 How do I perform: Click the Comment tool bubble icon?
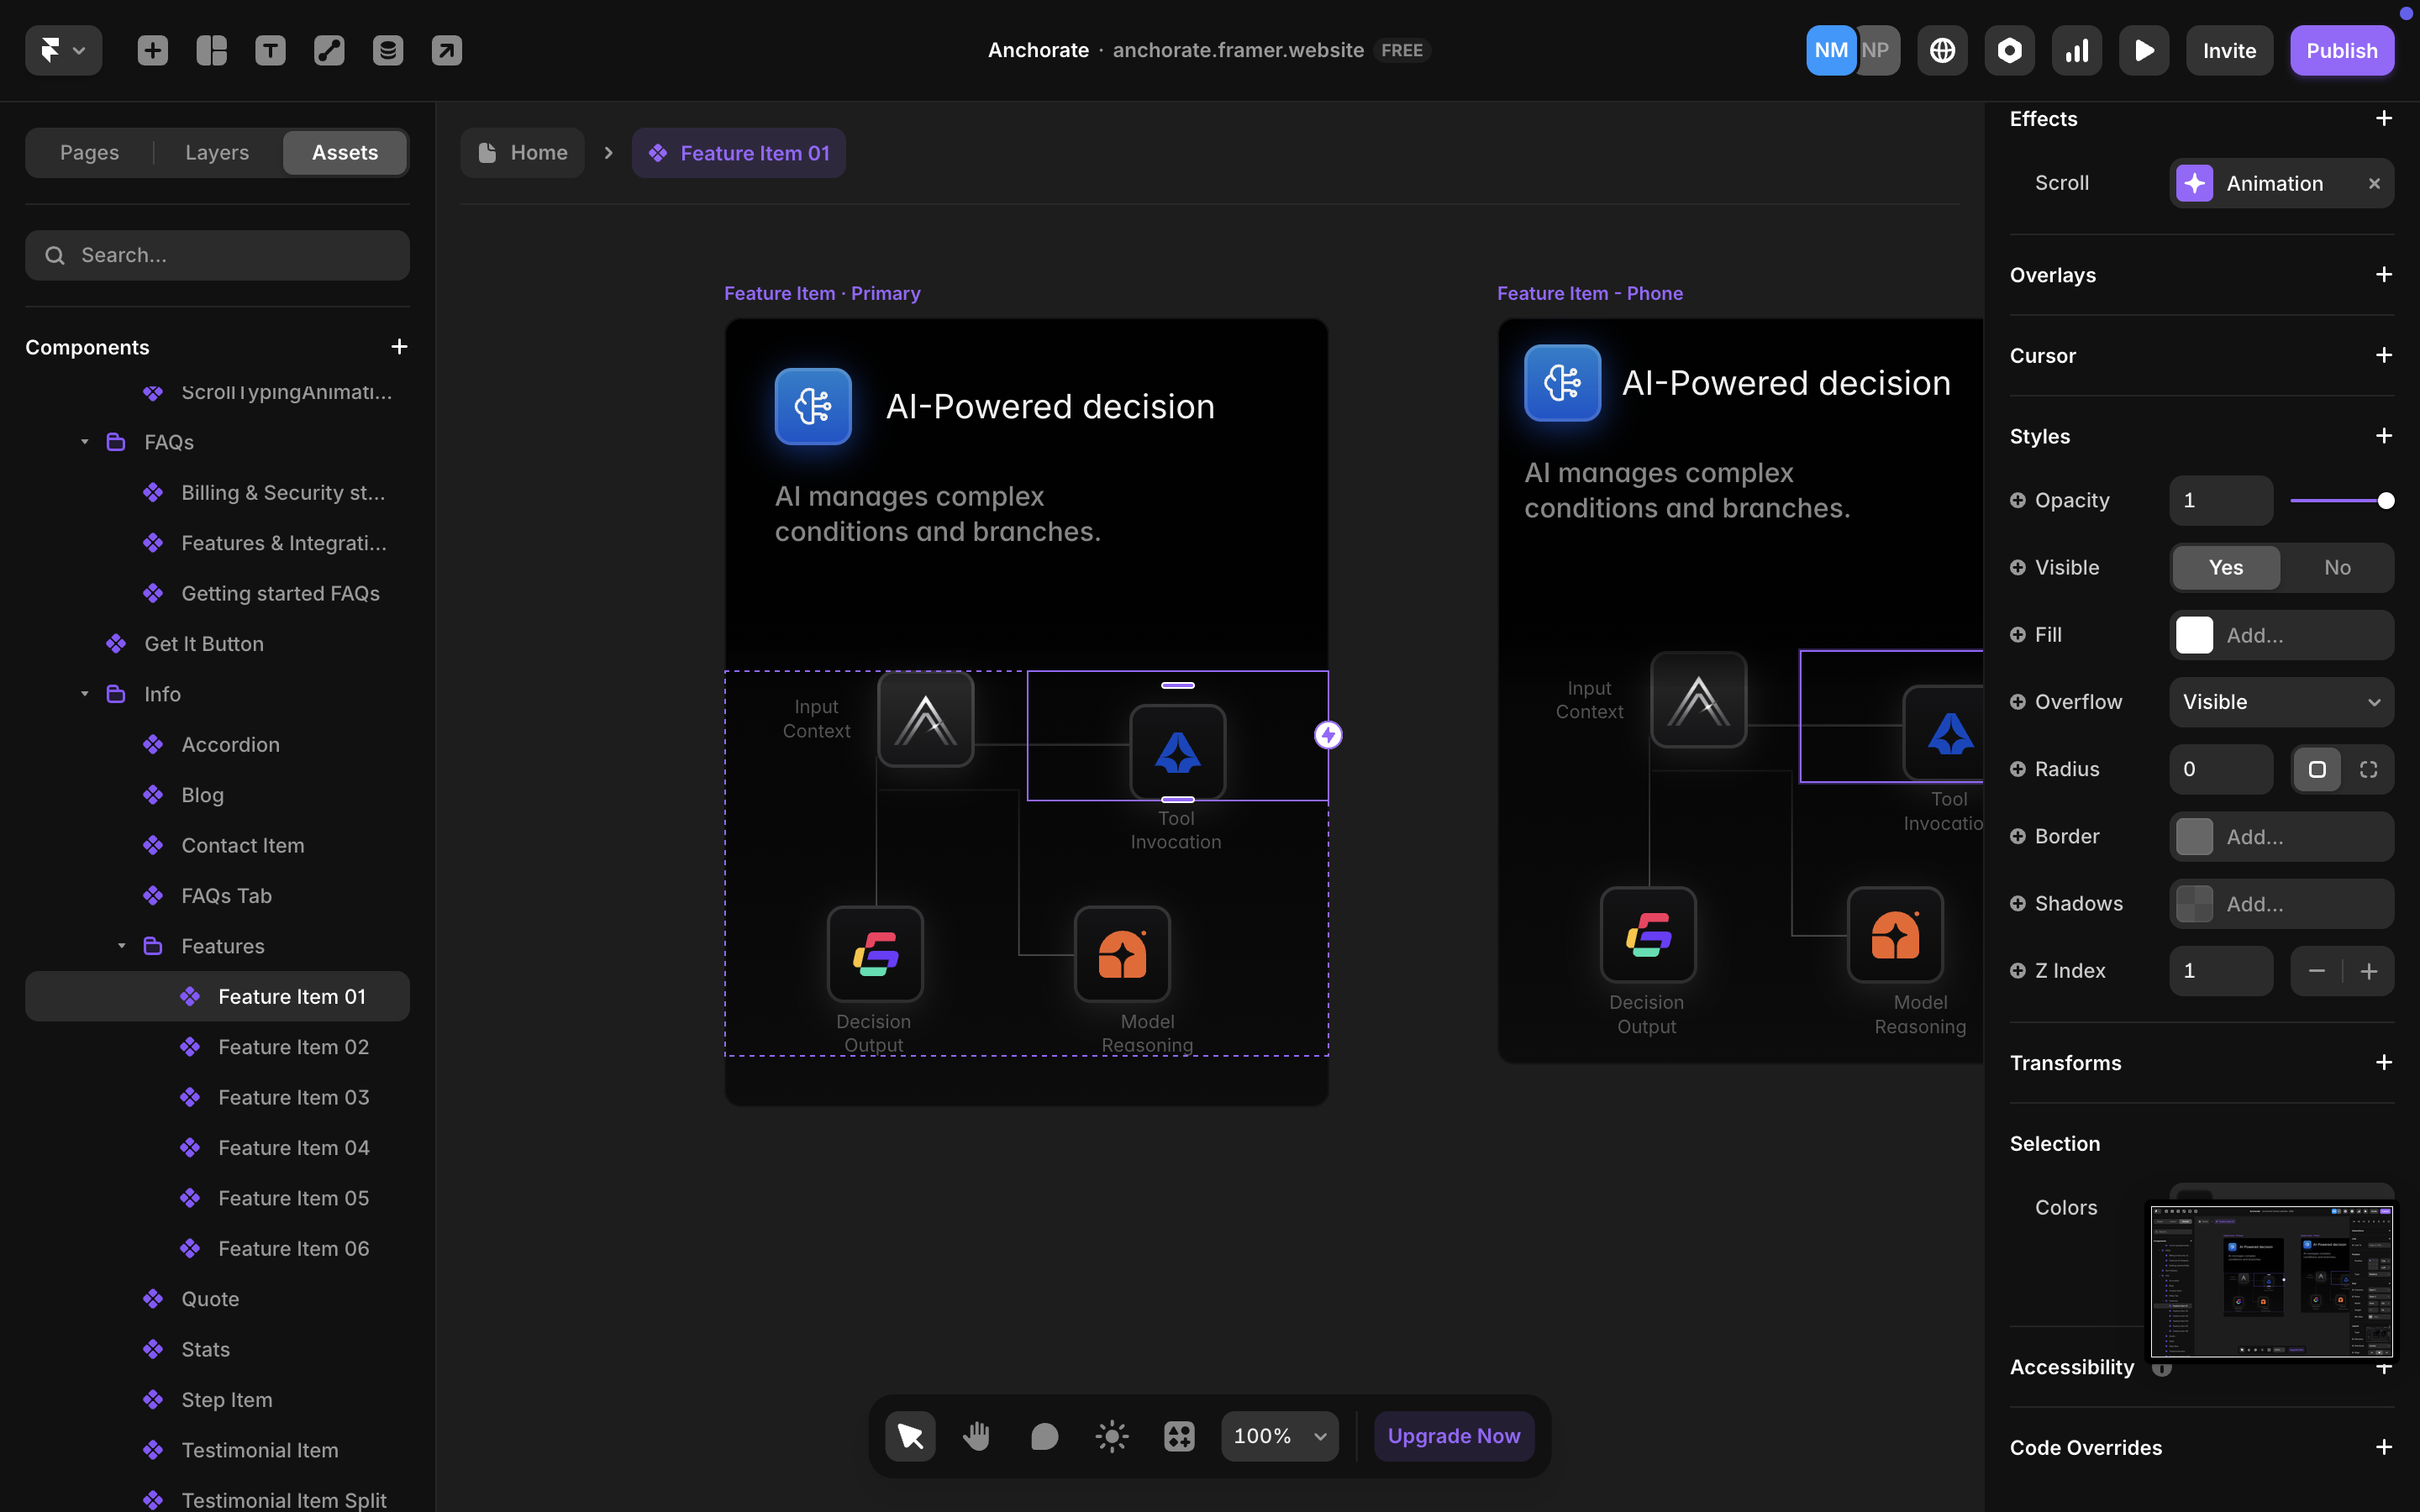[x=1044, y=1436]
